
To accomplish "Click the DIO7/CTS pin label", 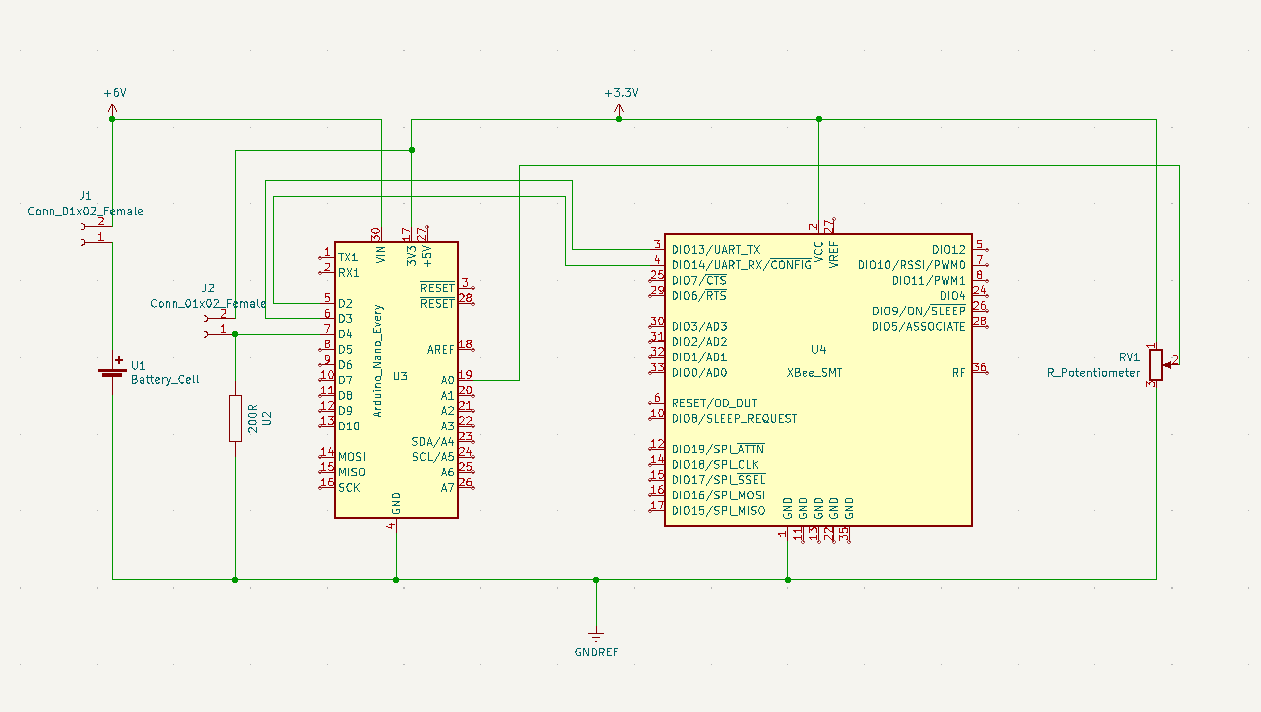I will [x=699, y=280].
